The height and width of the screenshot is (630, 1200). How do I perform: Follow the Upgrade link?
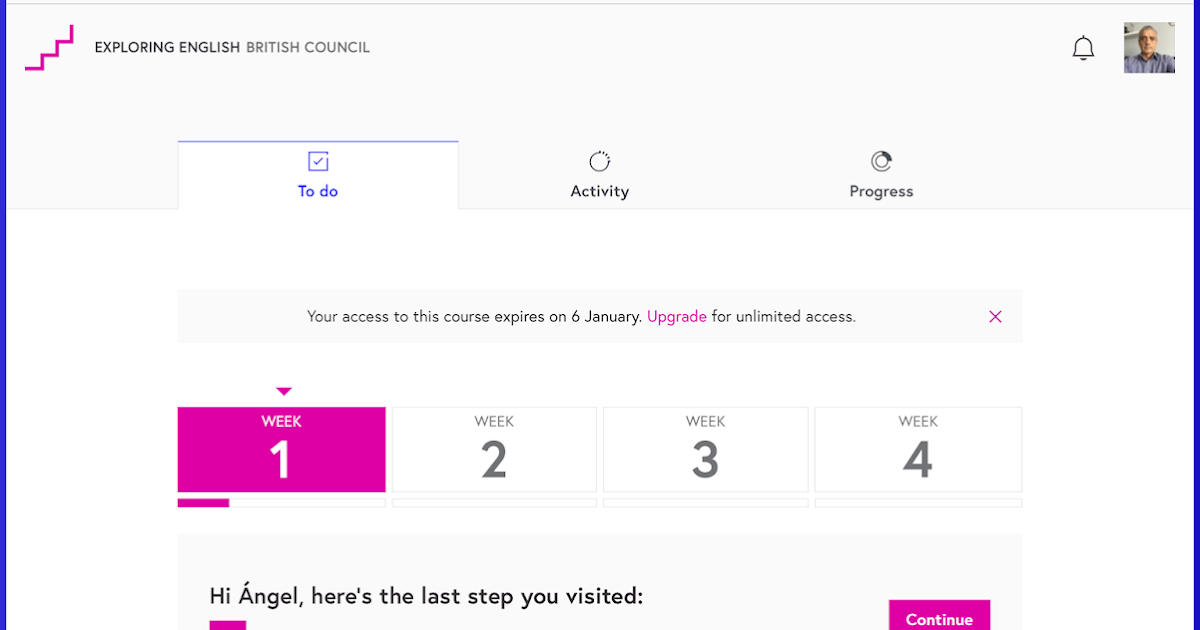(x=677, y=317)
